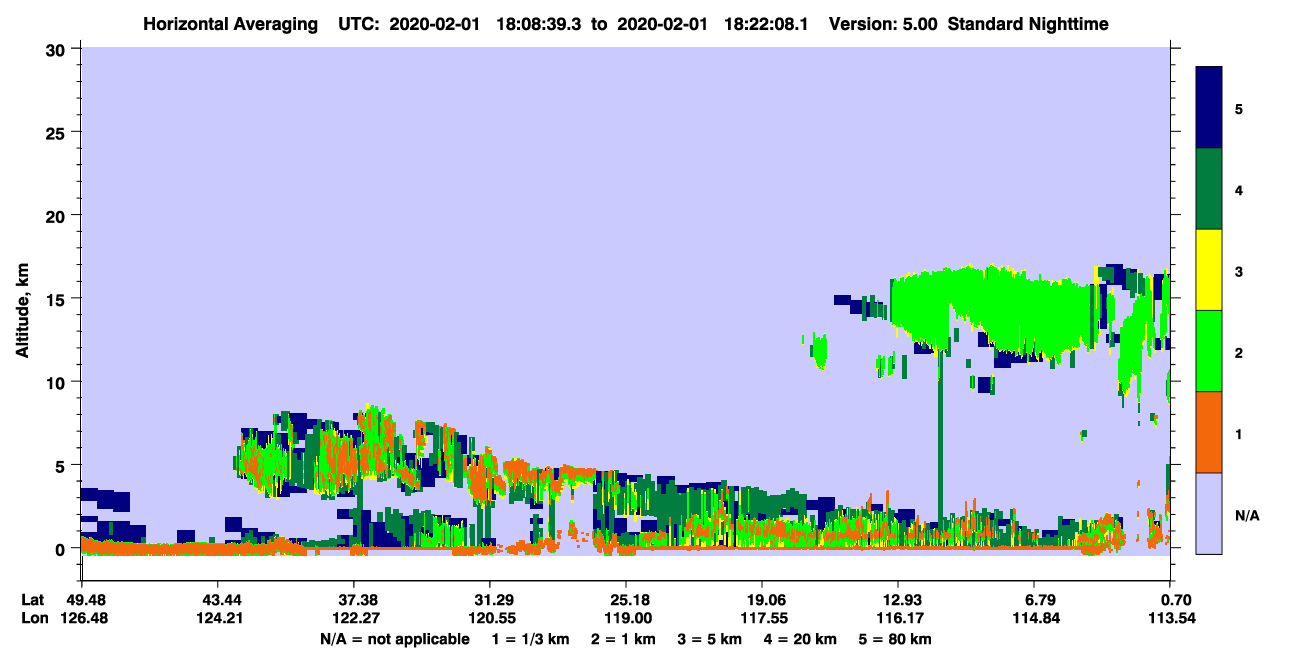Click the longitude value 116.17
The height and width of the screenshot is (667, 1300).
point(899,619)
